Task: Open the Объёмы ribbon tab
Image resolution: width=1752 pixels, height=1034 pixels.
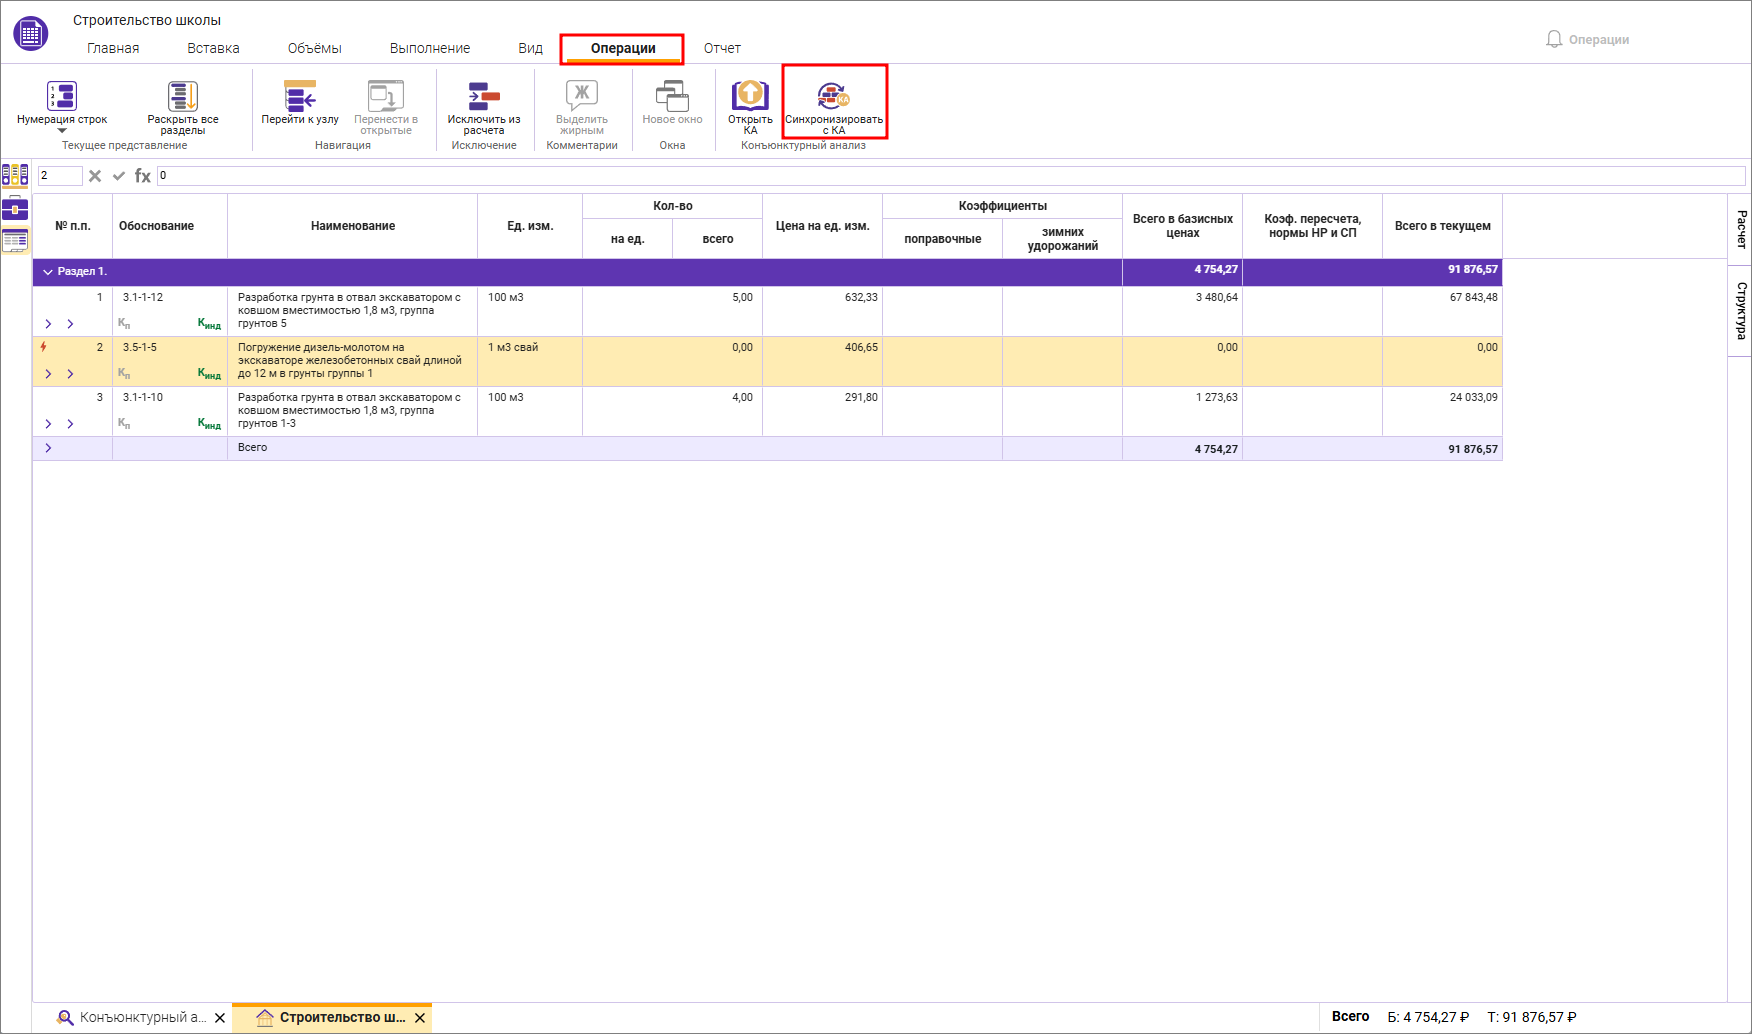Action: 315,48
